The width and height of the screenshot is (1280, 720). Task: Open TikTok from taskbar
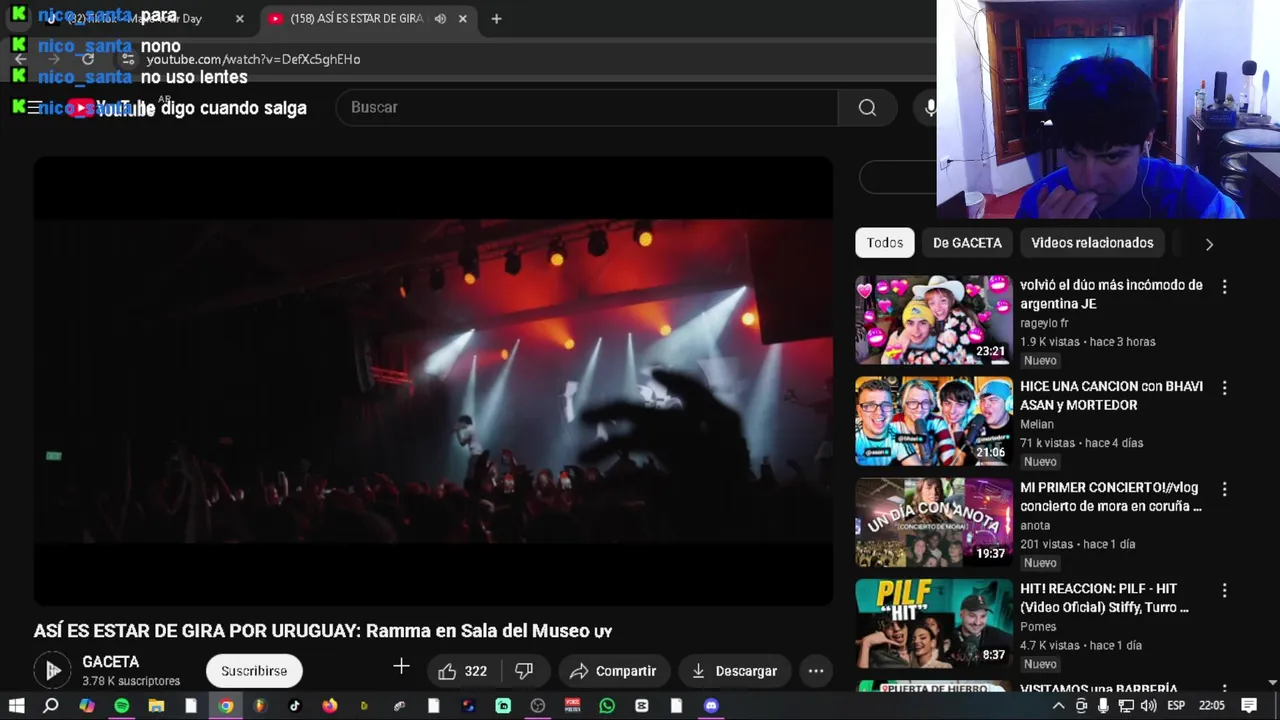[x=295, y=706]
